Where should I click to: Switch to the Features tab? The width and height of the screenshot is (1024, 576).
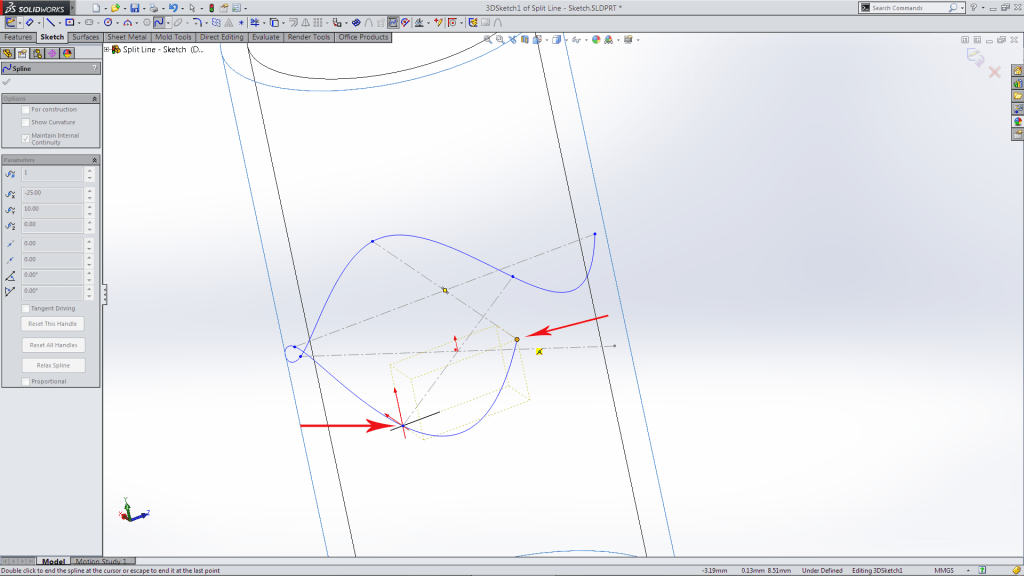(20, 36)
